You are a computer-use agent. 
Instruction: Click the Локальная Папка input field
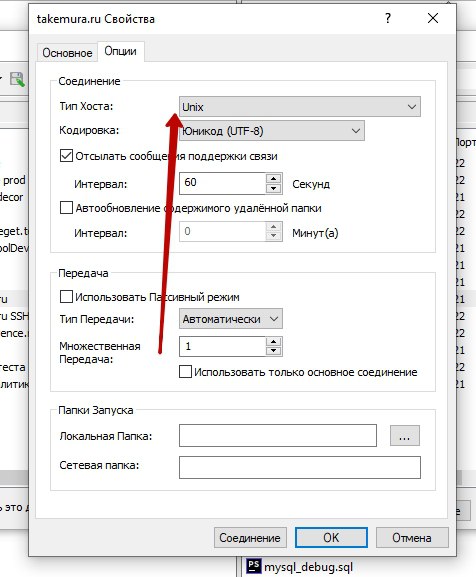pyautogui.click(x=278, y=436)
